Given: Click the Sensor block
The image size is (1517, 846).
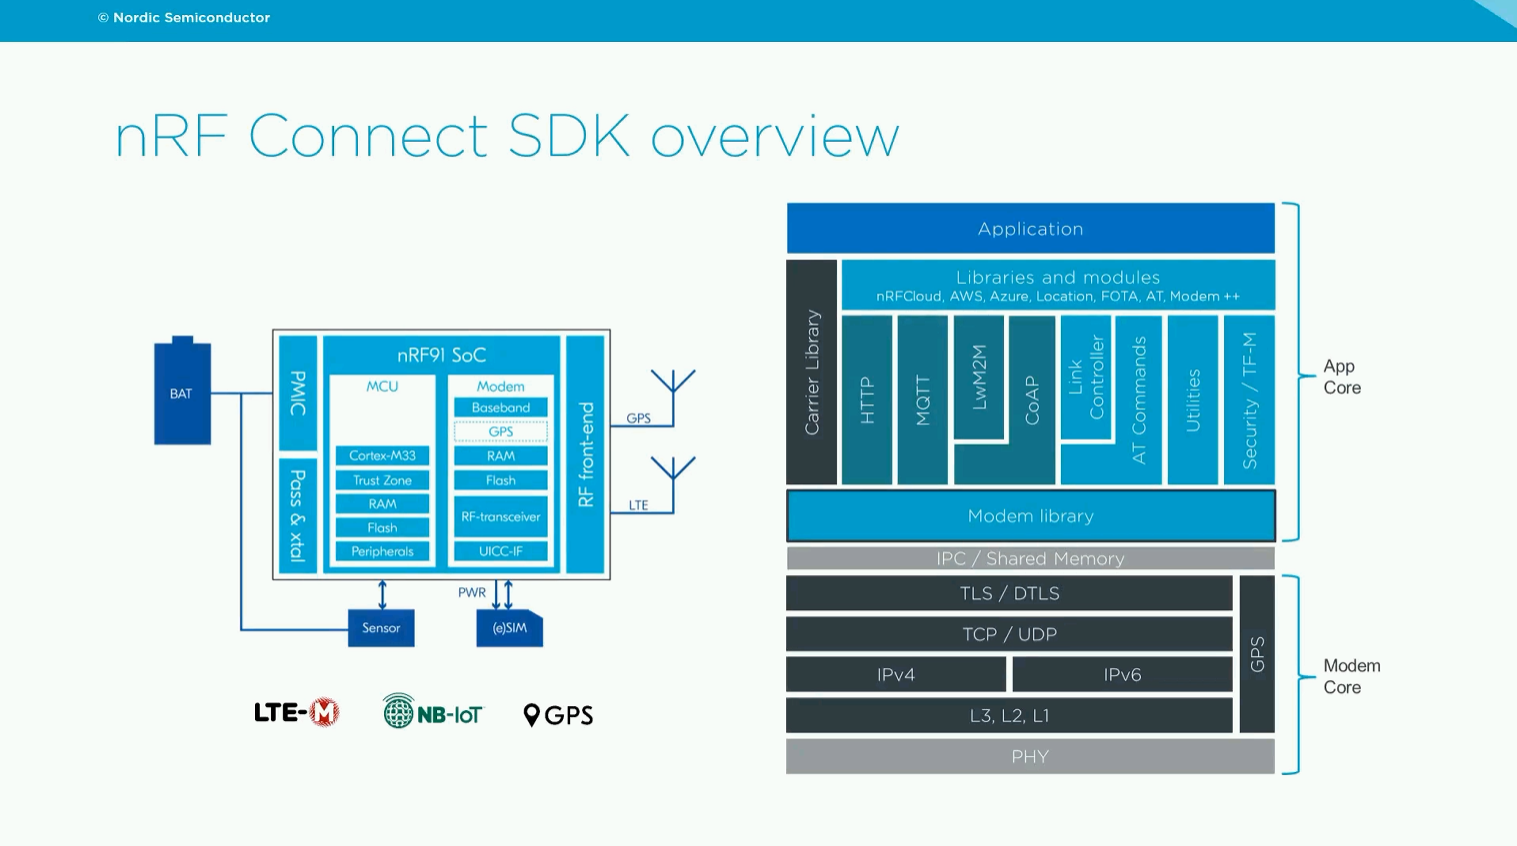Looking at the screenshot, I should click(x=381, y=628).
